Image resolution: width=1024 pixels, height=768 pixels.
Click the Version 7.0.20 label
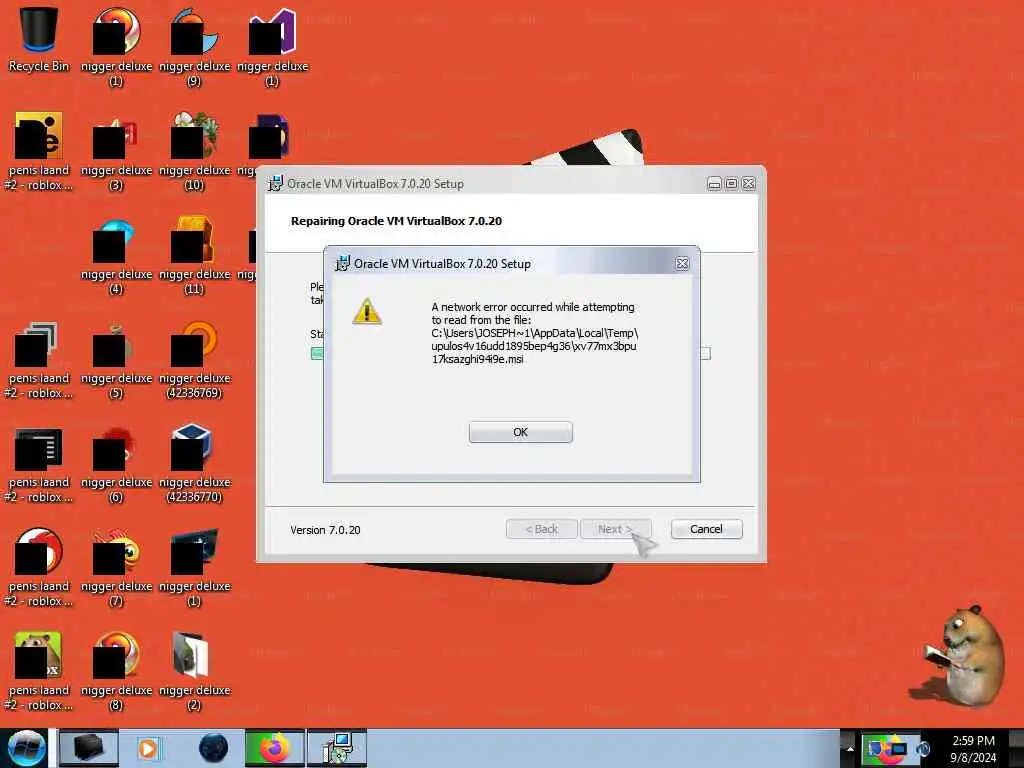point(325,530)
